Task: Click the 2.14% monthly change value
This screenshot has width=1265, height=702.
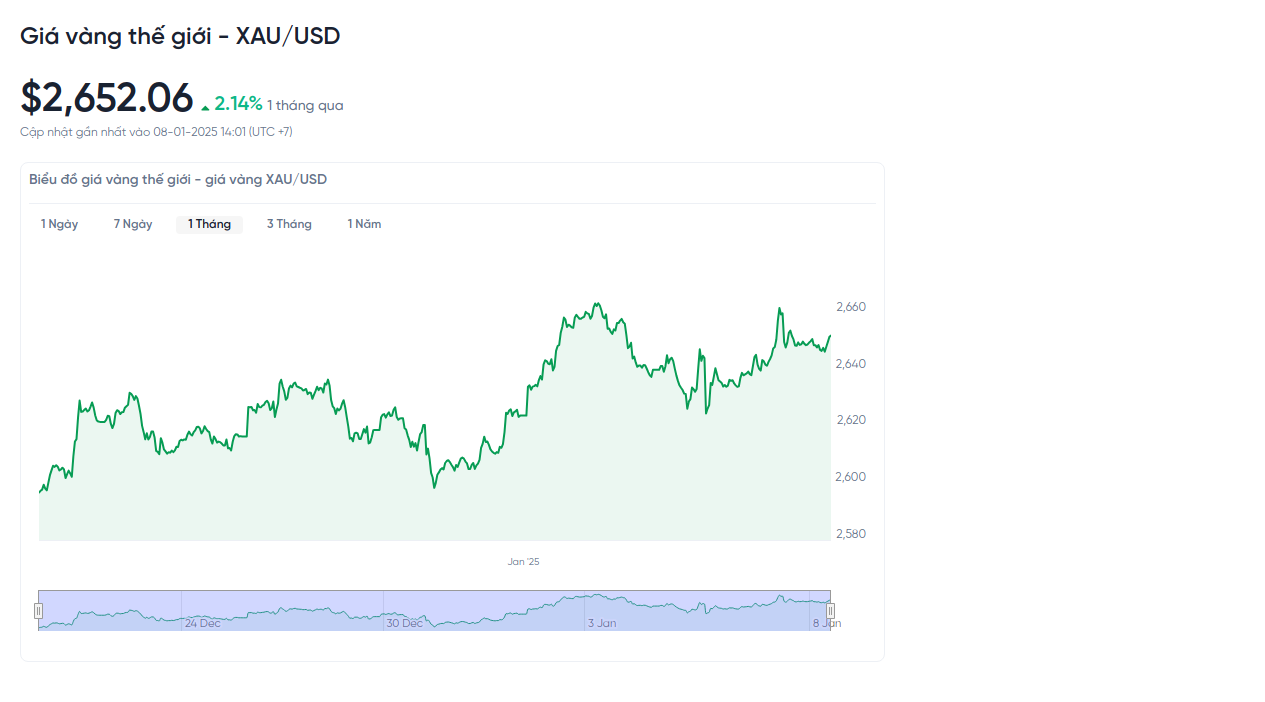Action: tap(238, 104)
